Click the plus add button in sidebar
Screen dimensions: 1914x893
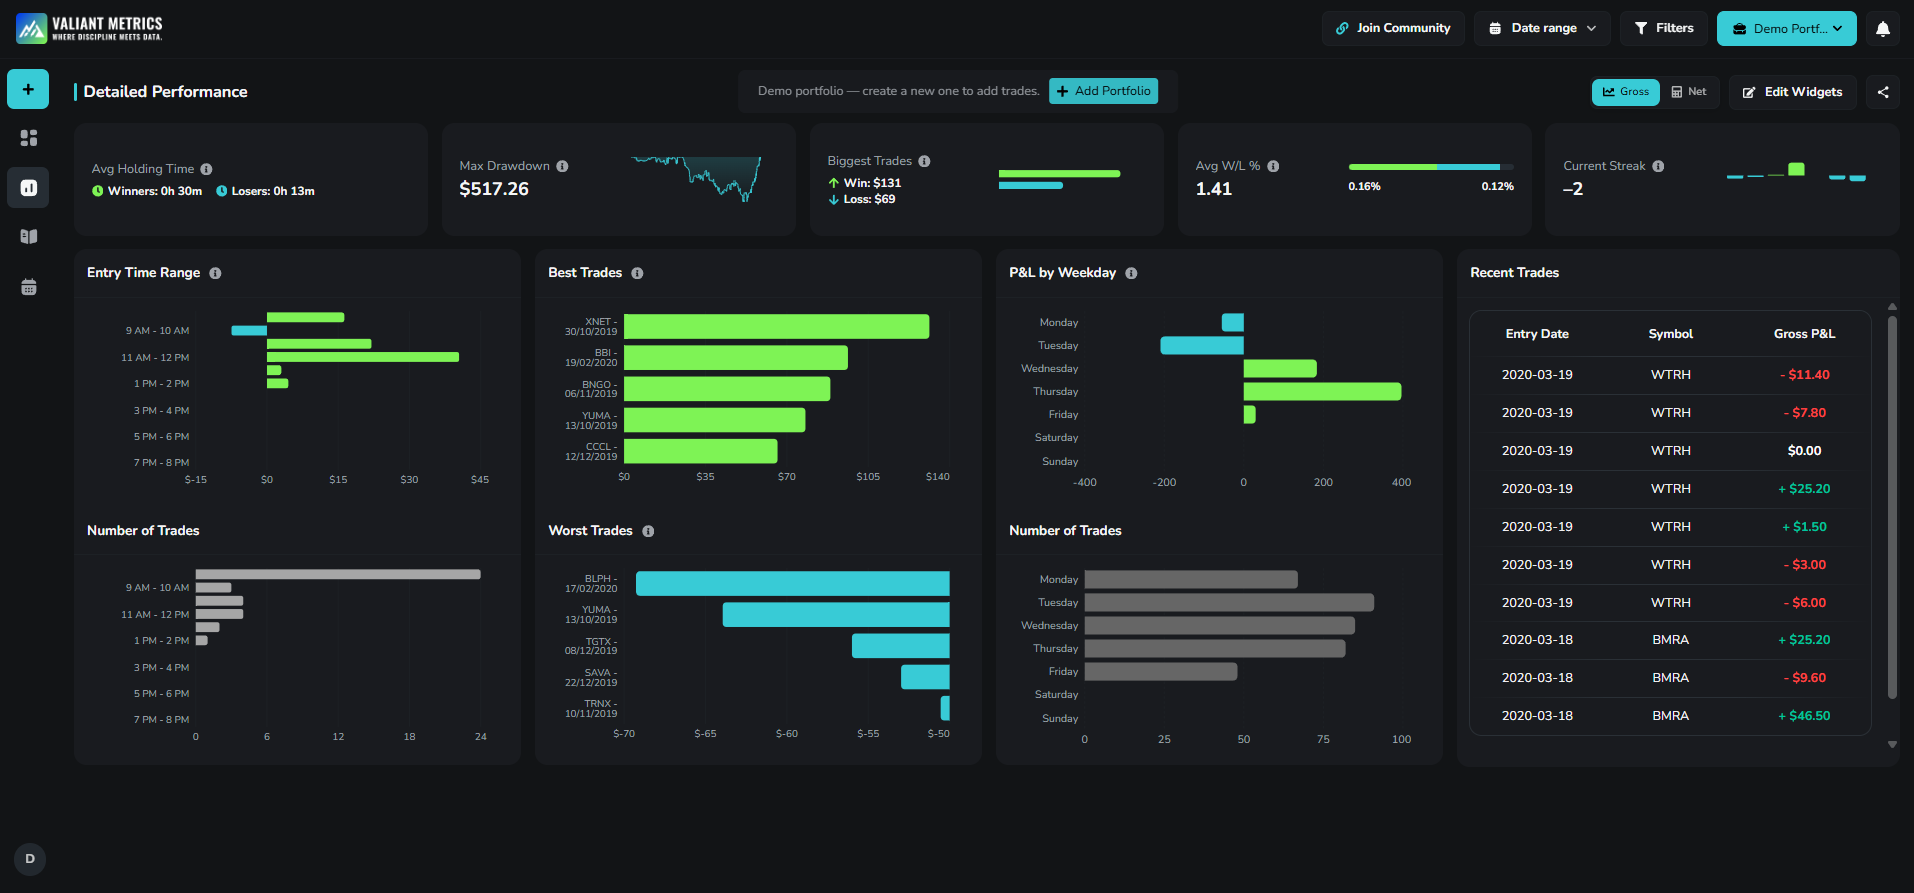point(28,89)
